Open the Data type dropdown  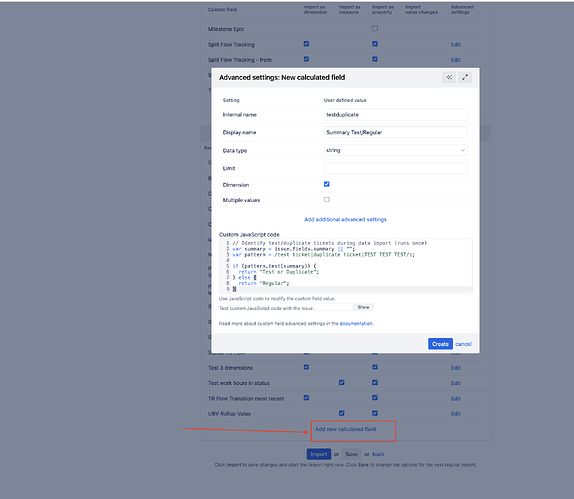click(396, 150)
